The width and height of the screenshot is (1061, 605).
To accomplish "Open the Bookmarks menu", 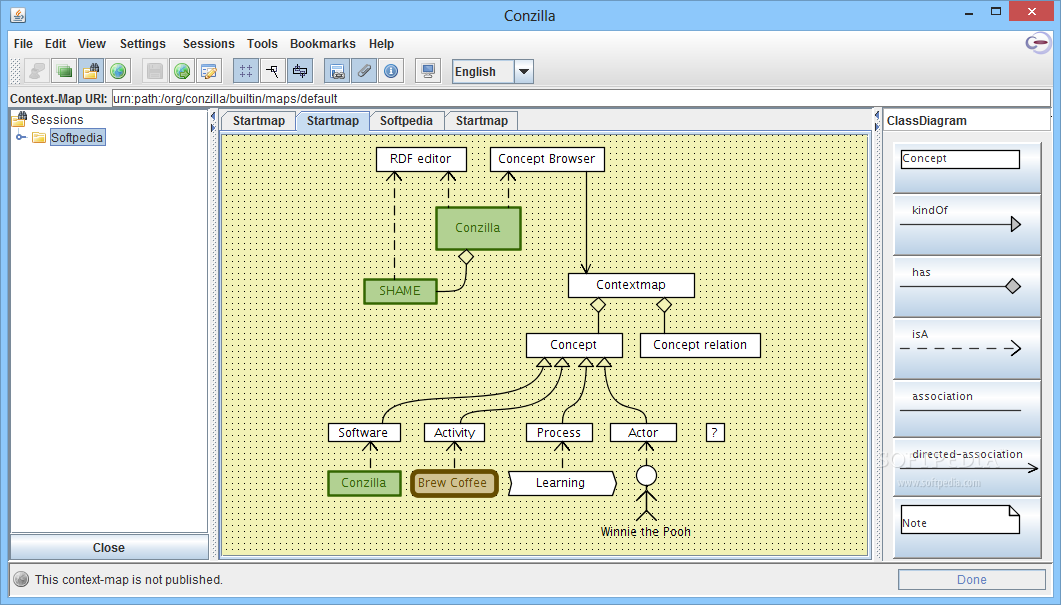I will (323, 43).
